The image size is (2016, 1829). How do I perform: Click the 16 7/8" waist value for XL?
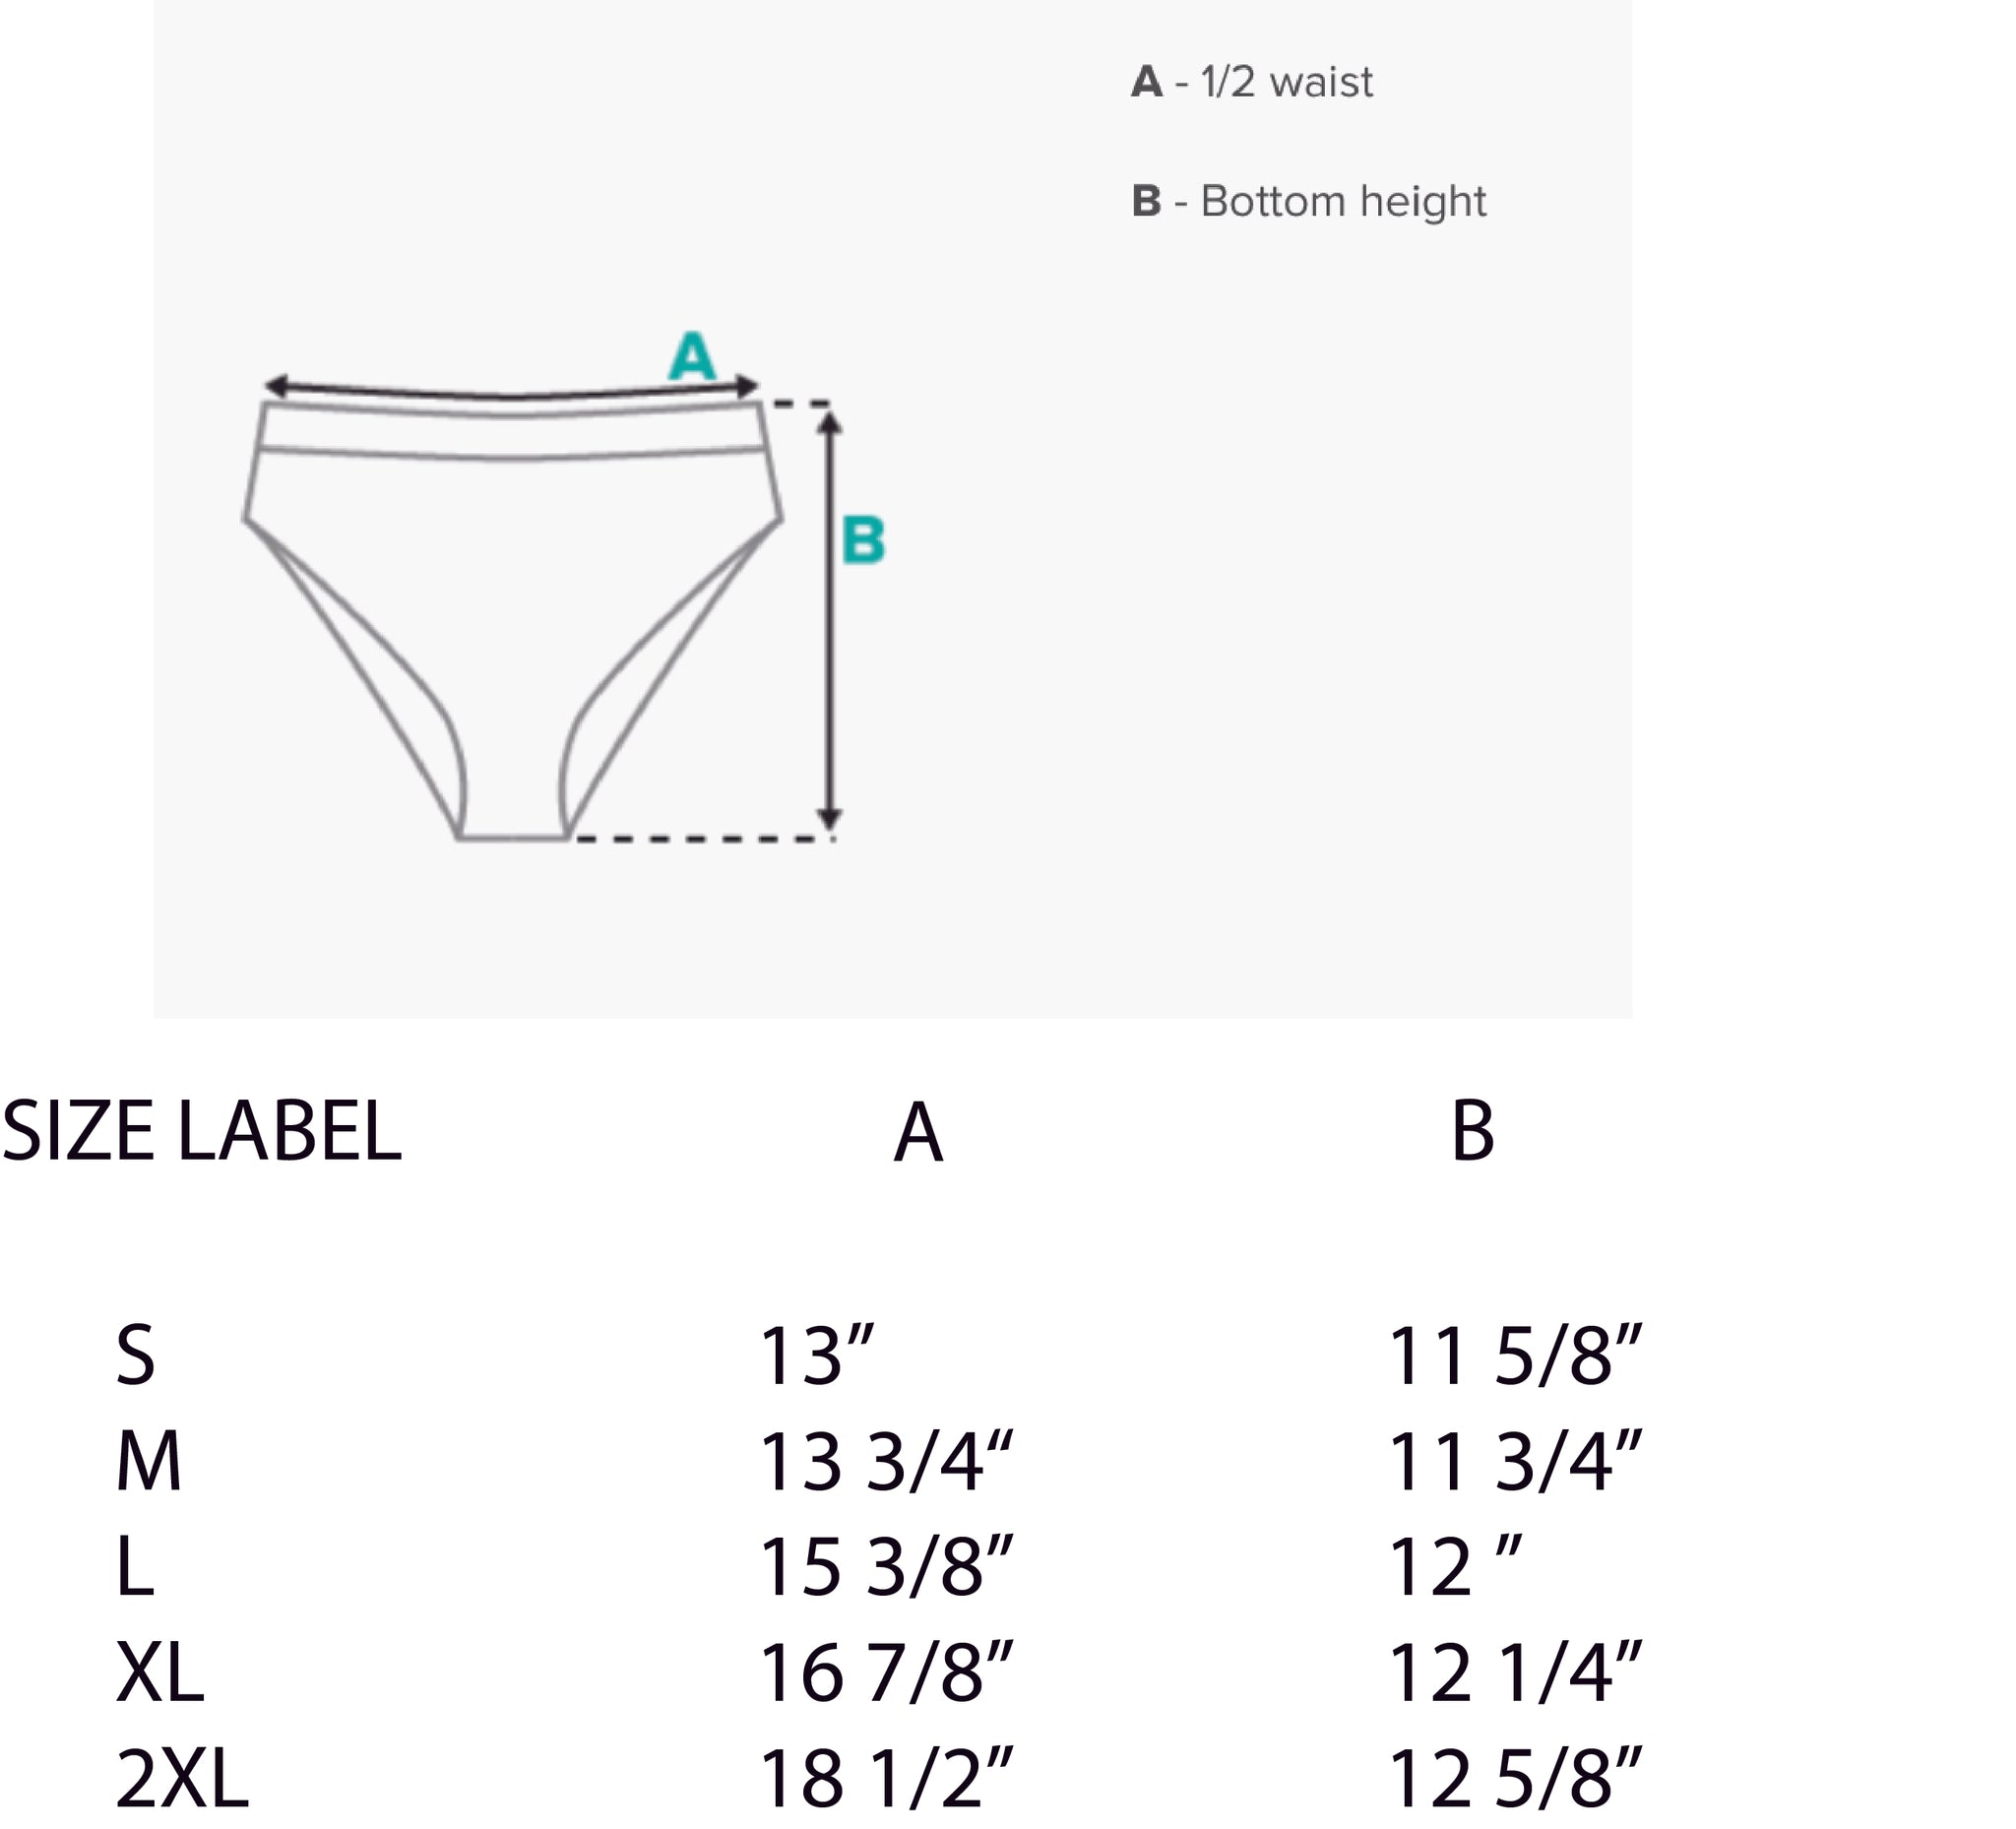tap(887, 1673)
